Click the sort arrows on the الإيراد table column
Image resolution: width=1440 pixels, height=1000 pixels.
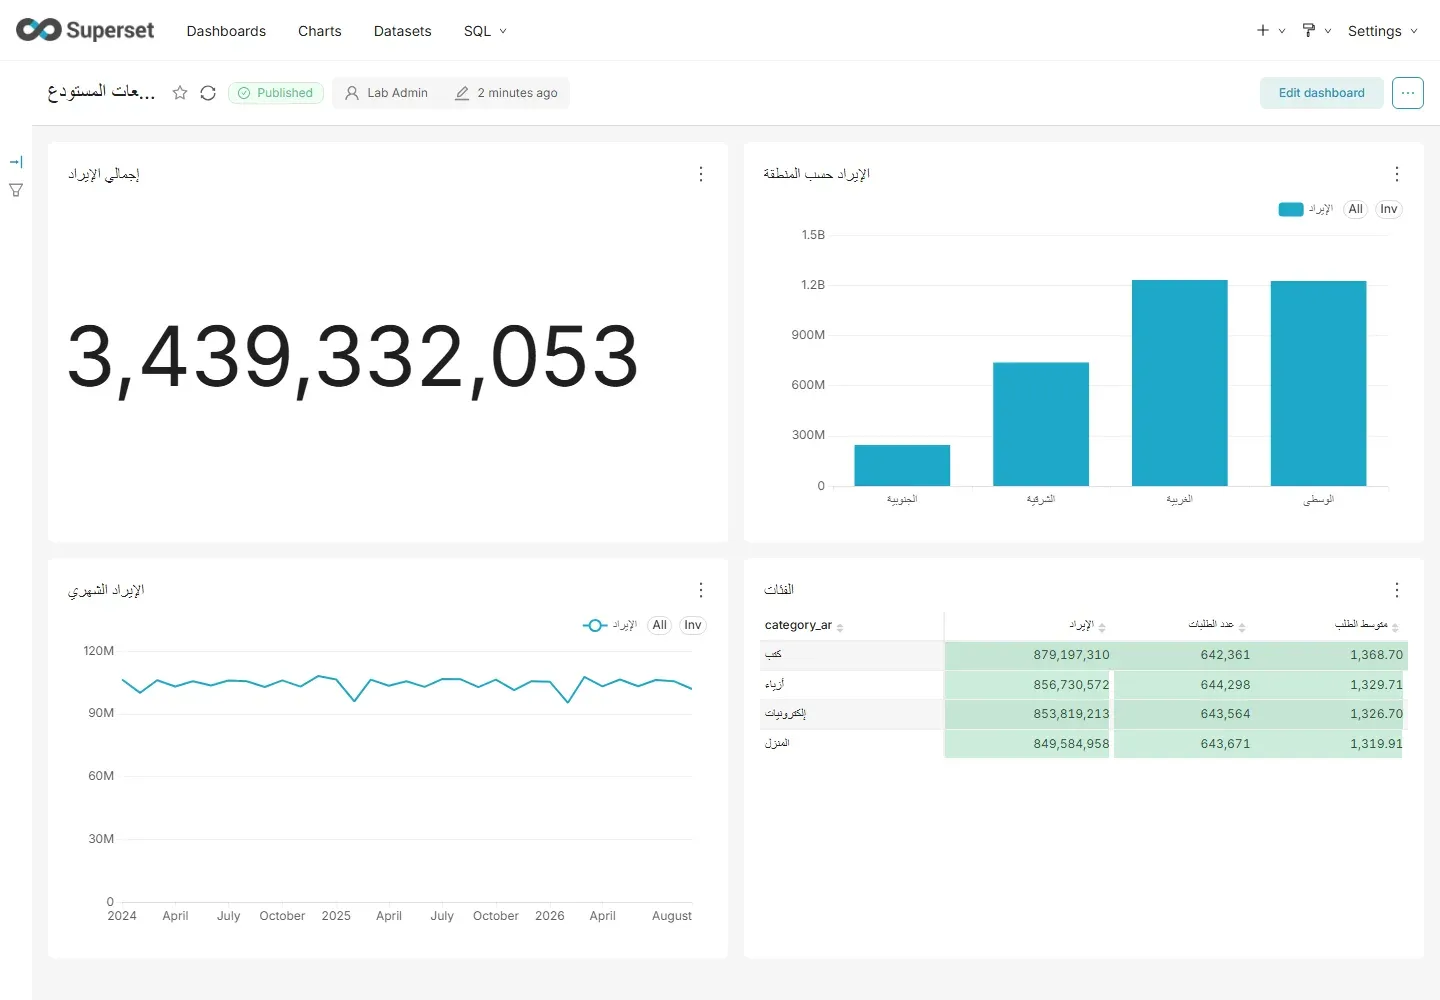click(x=1102, y=627)
